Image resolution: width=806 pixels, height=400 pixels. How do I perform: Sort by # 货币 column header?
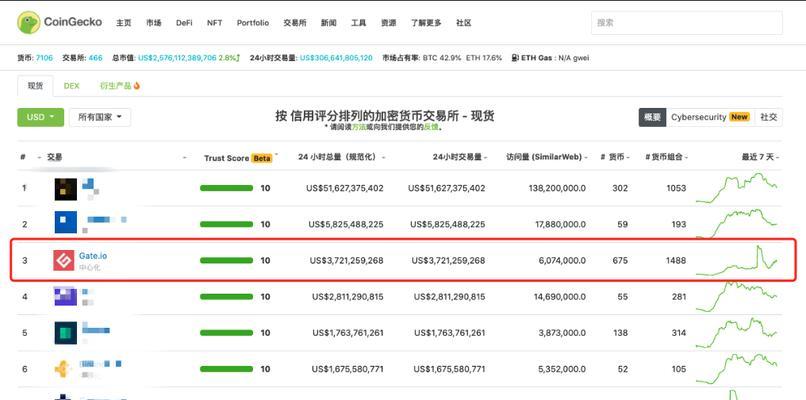[x=614, y=157]
